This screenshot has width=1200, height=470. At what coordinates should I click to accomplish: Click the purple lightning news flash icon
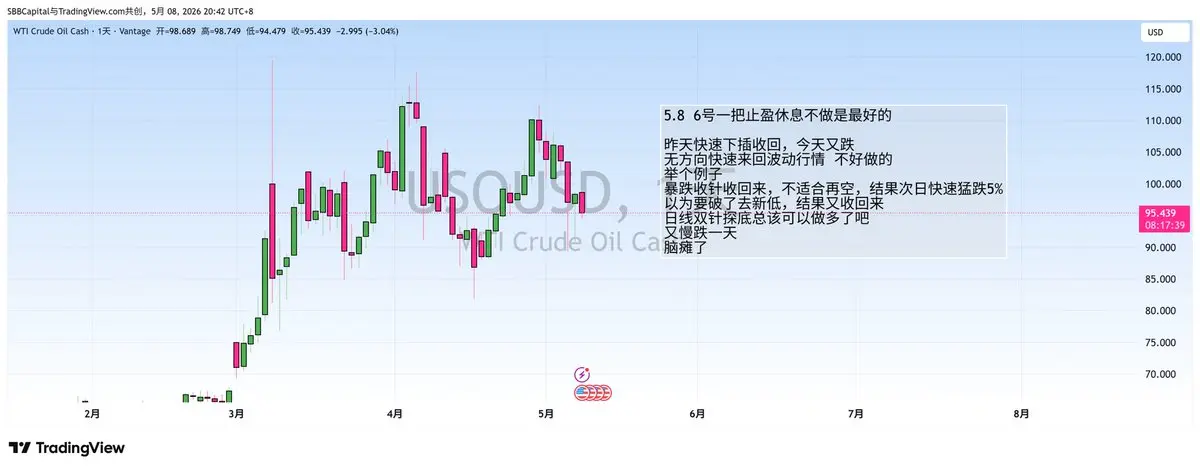click(583, 374)
